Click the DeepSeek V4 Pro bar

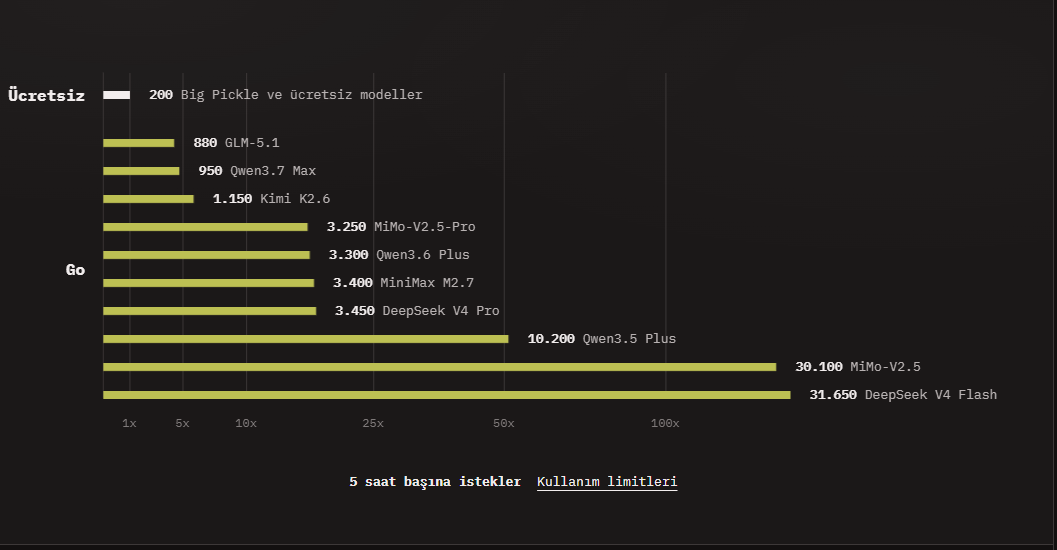coord(210,311)
